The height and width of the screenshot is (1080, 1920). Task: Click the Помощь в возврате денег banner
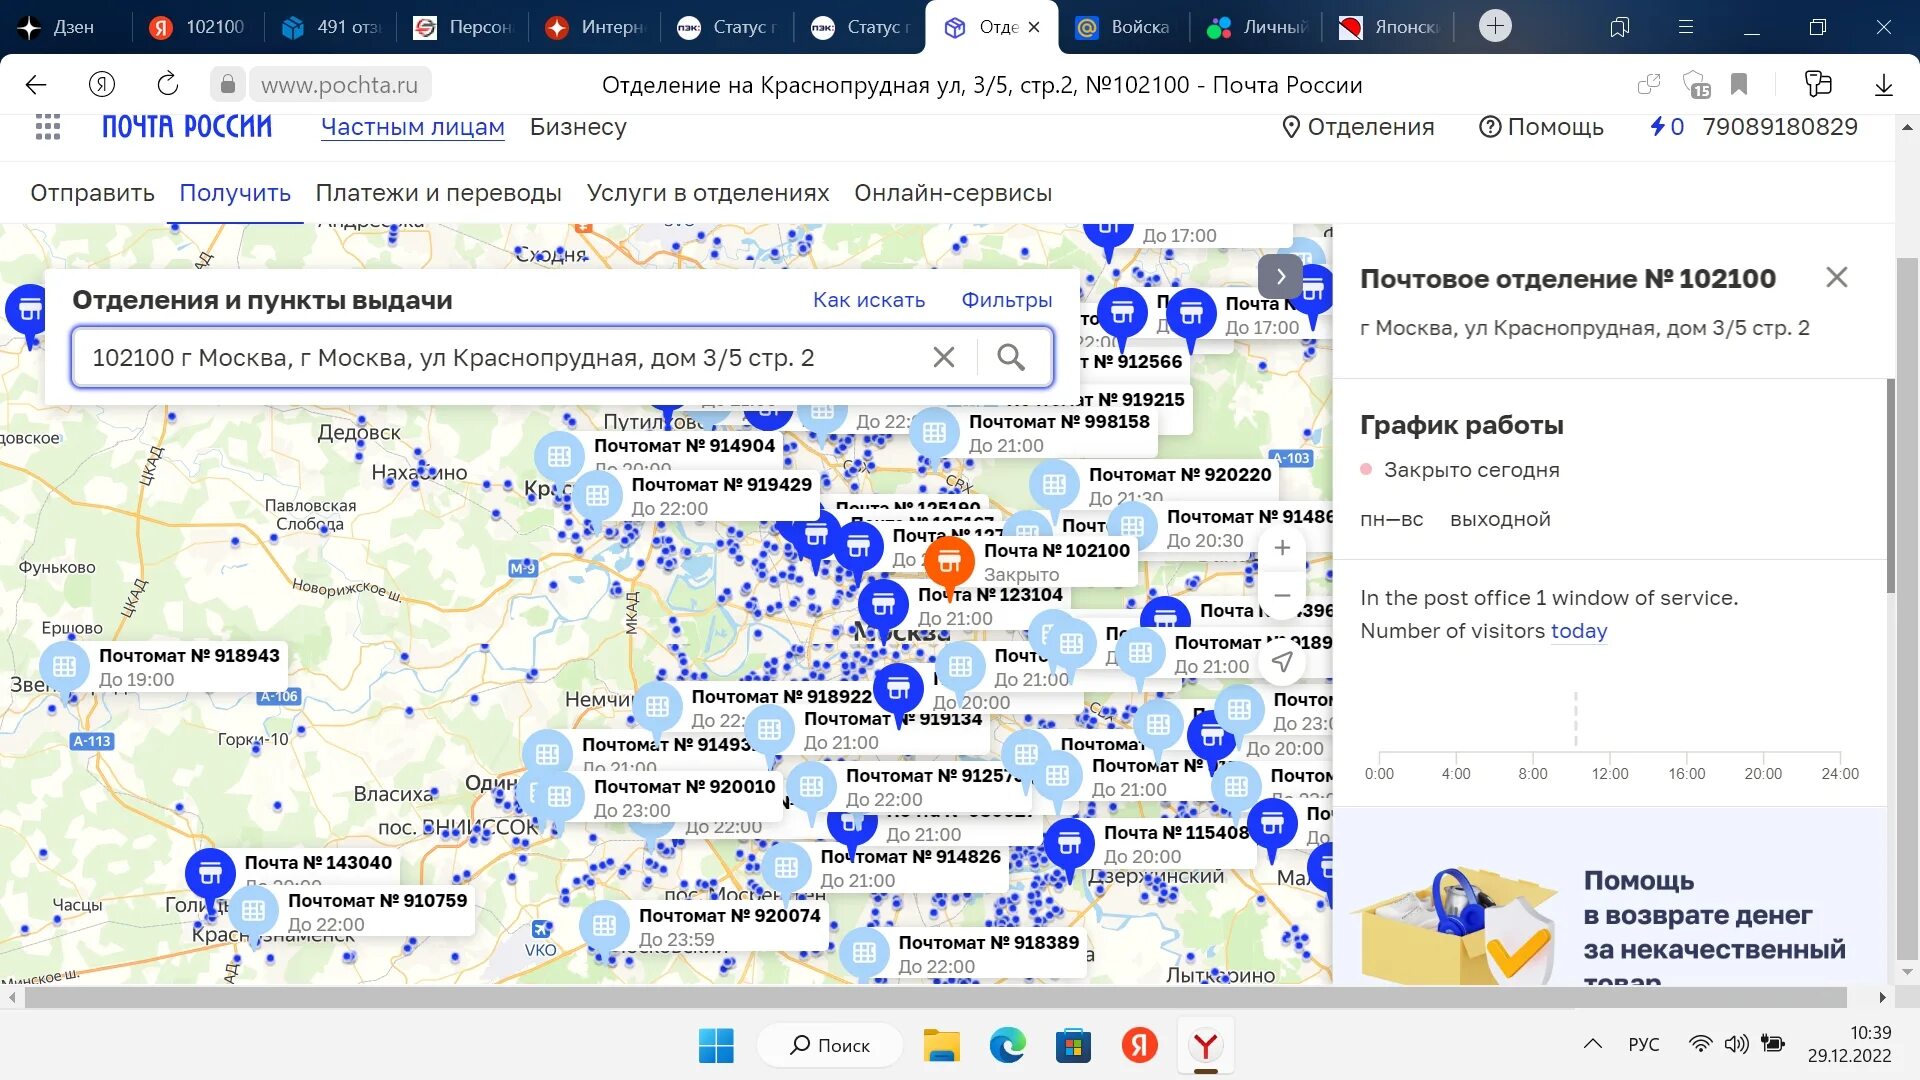coord(1610,897)
